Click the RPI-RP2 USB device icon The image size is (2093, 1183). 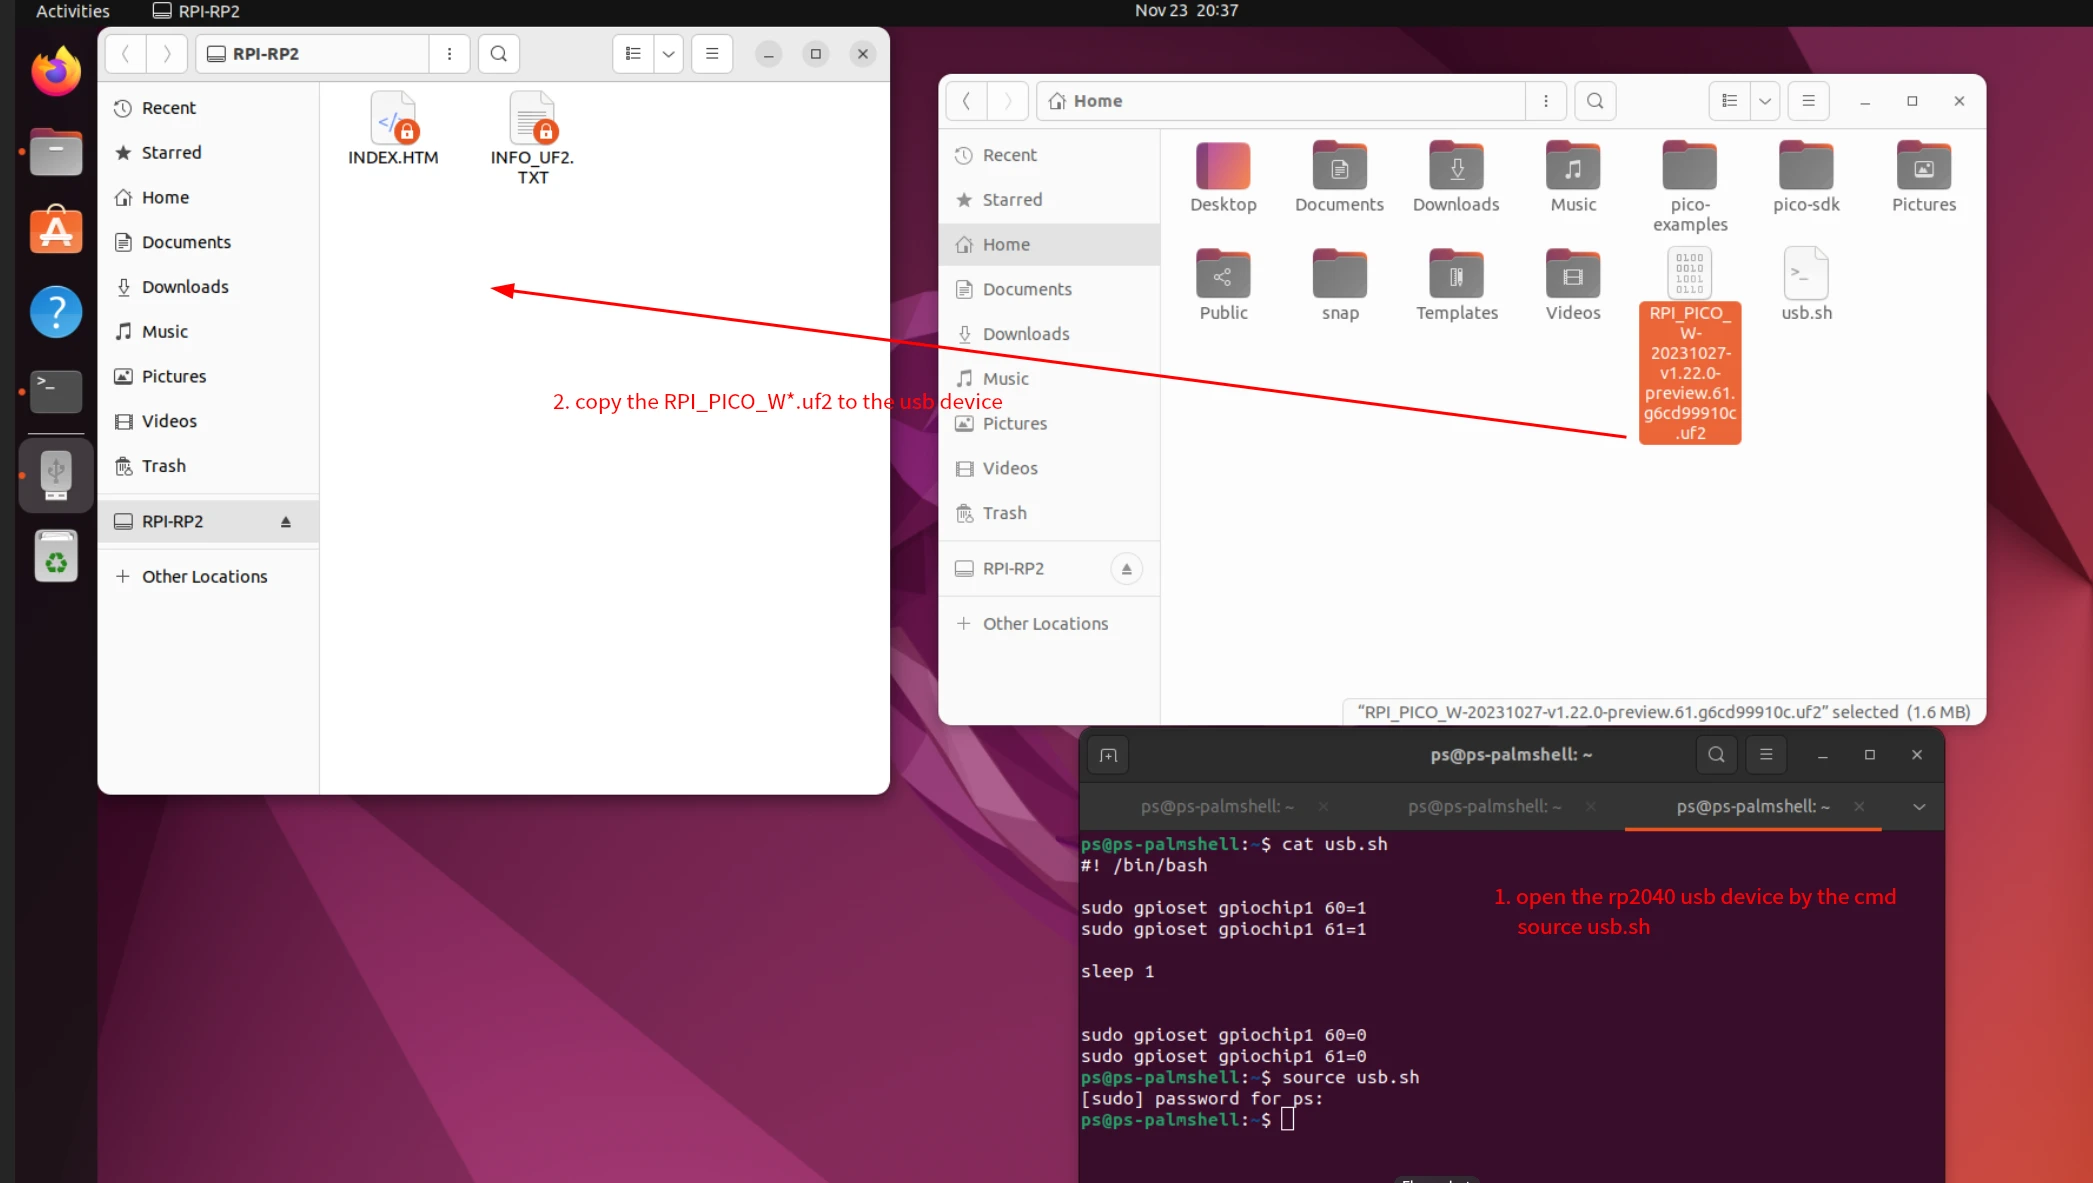[55, 476]
